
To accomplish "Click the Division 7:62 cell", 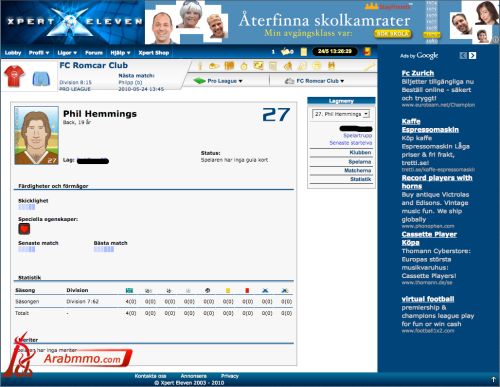I will pyautogui.click(x=82, y=302).
